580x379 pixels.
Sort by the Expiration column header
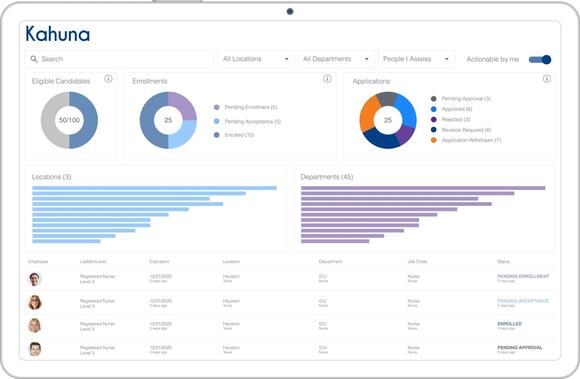pos(159,261)
